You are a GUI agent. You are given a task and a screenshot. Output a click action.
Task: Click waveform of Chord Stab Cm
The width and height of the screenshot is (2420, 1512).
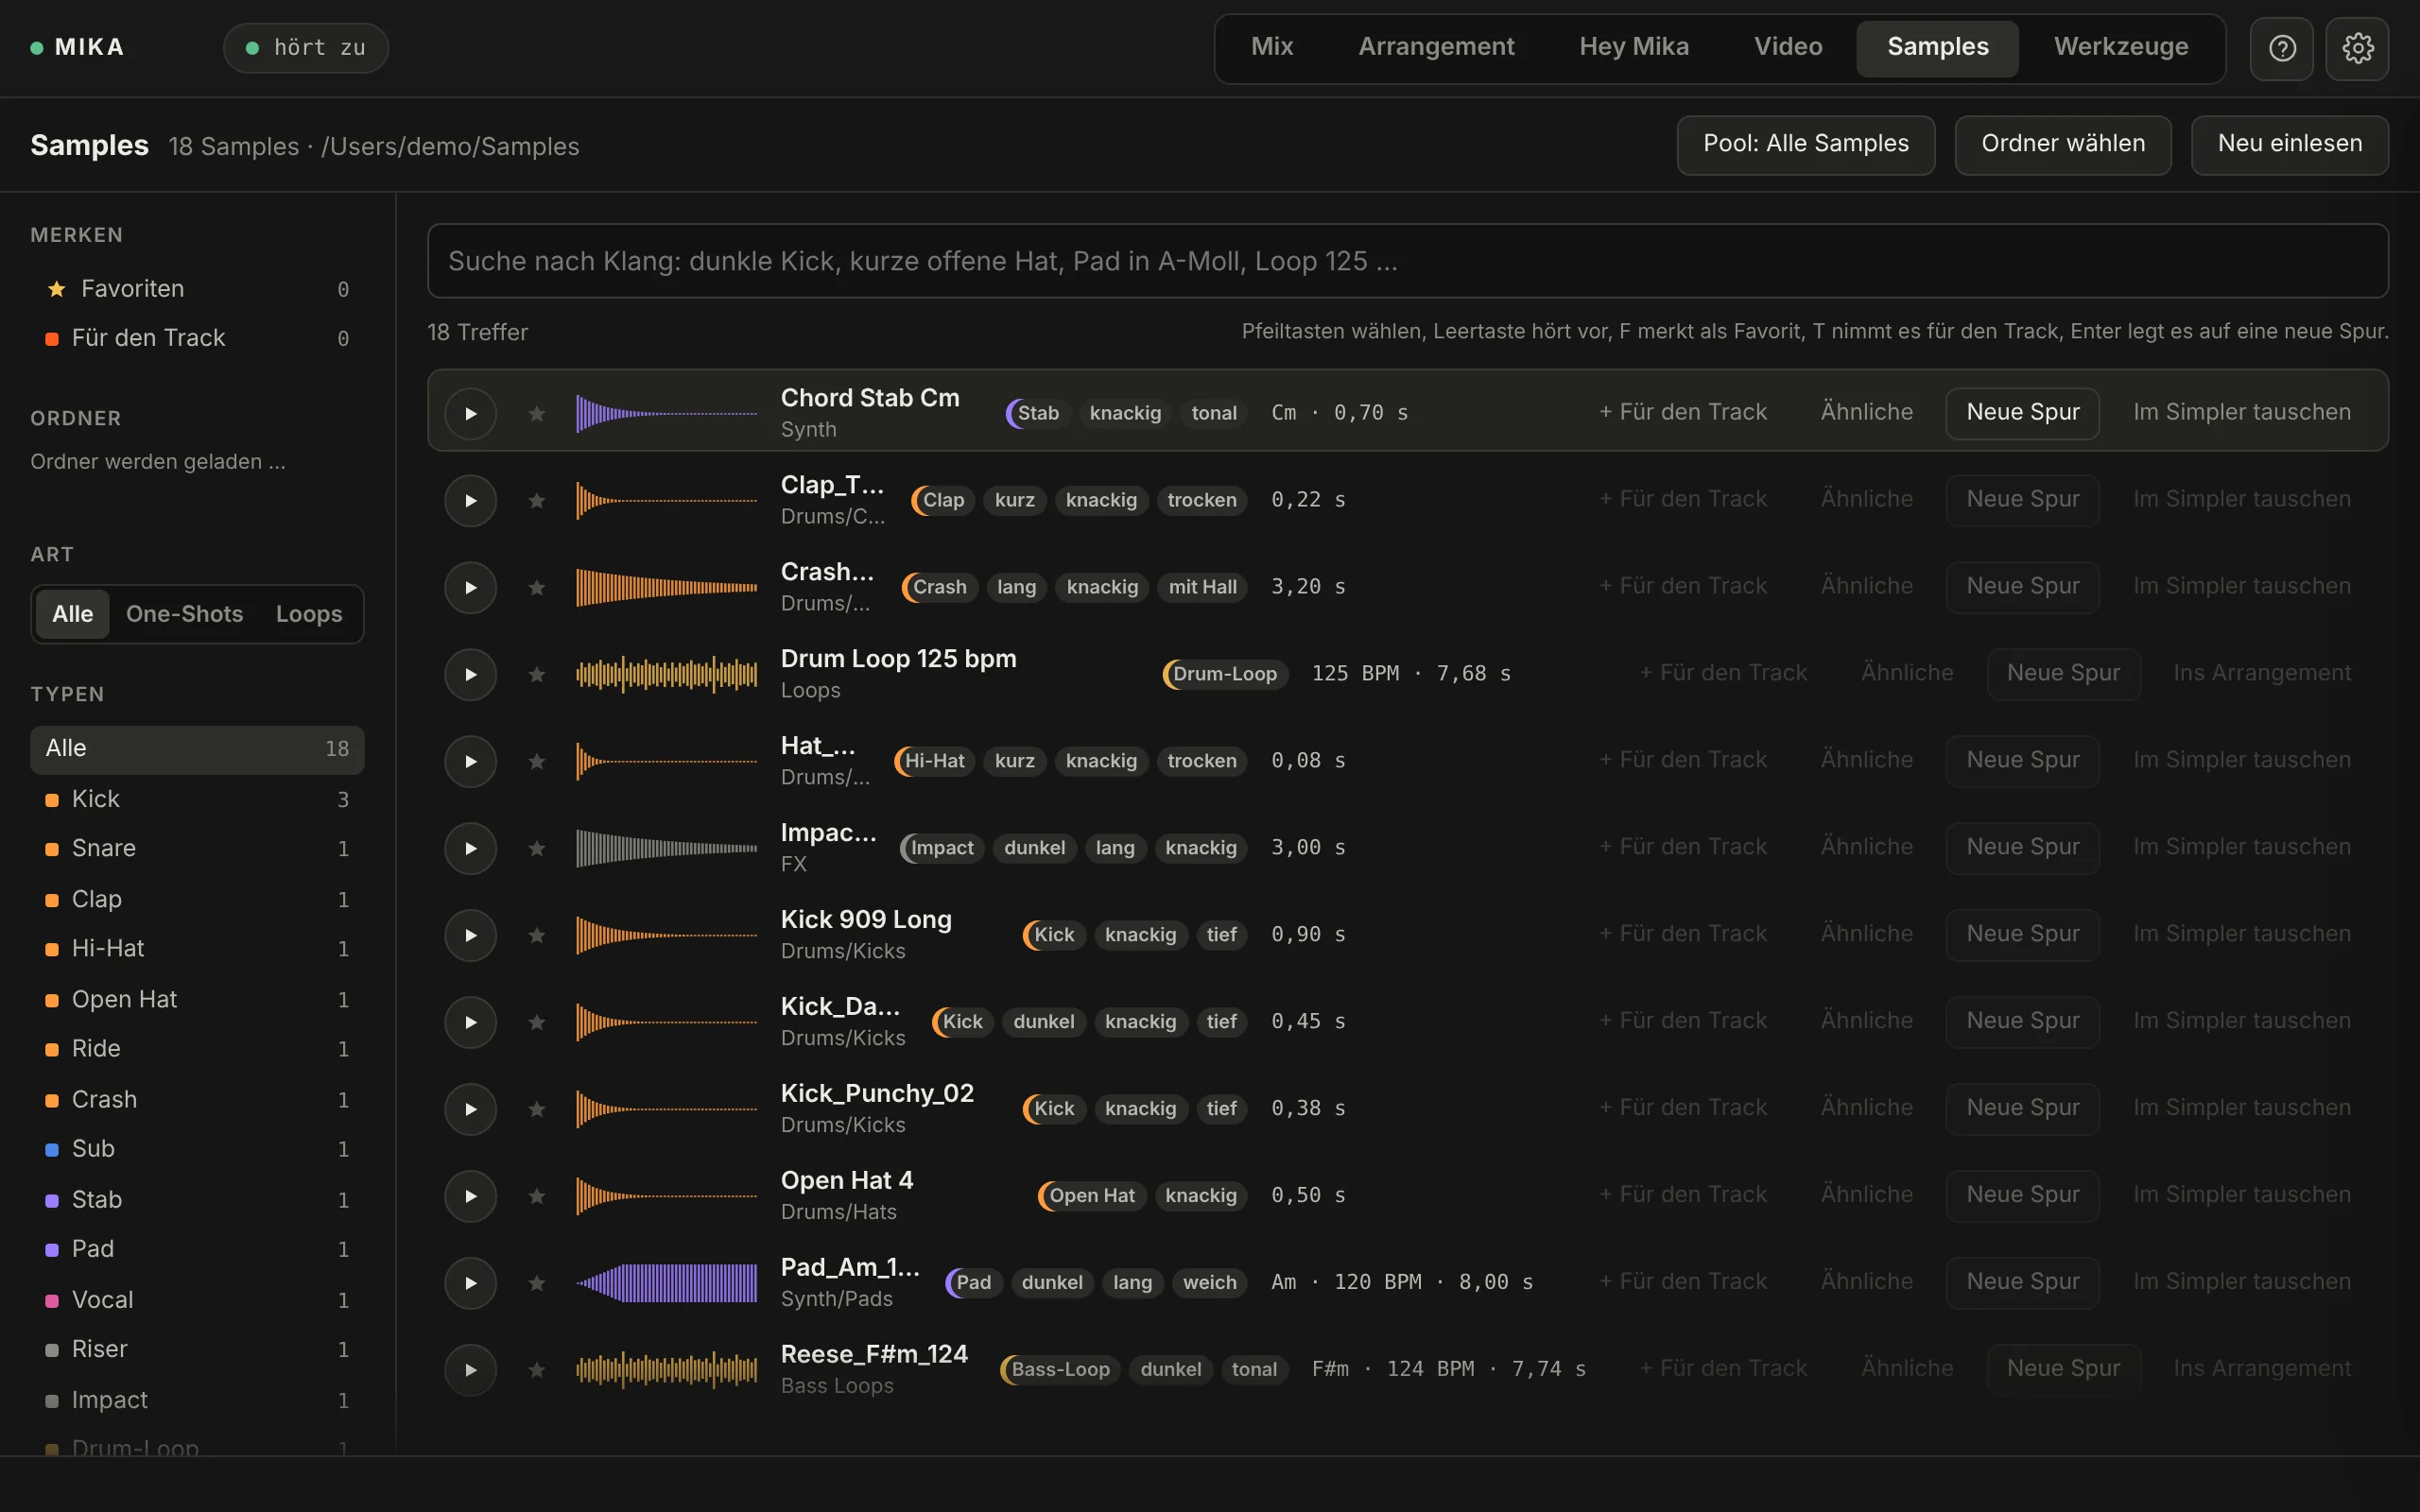666,413
